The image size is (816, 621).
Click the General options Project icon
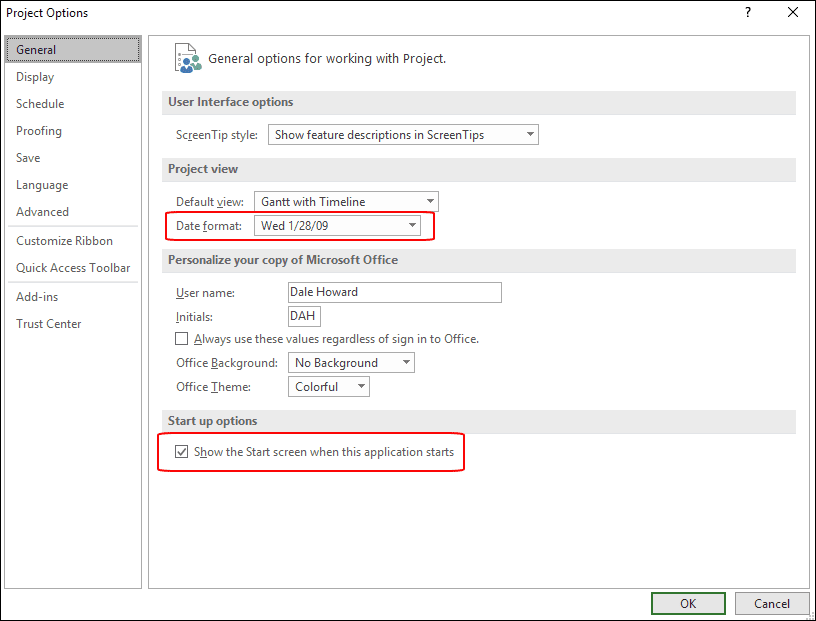coord(188,58)
